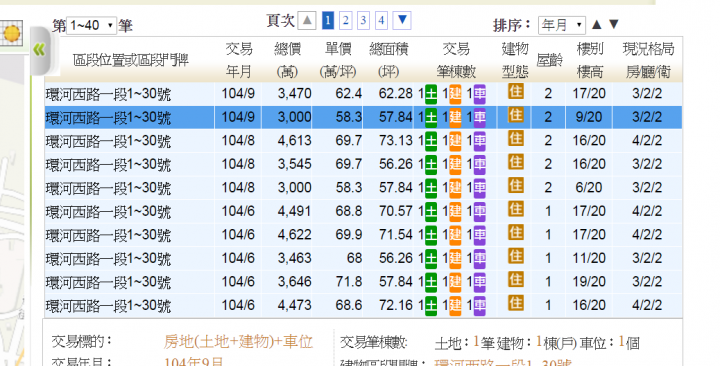Click the 單價(萬/坪) column header
Image resolution: width=720 pixels, height=366 pixels.
pos(338,60)
